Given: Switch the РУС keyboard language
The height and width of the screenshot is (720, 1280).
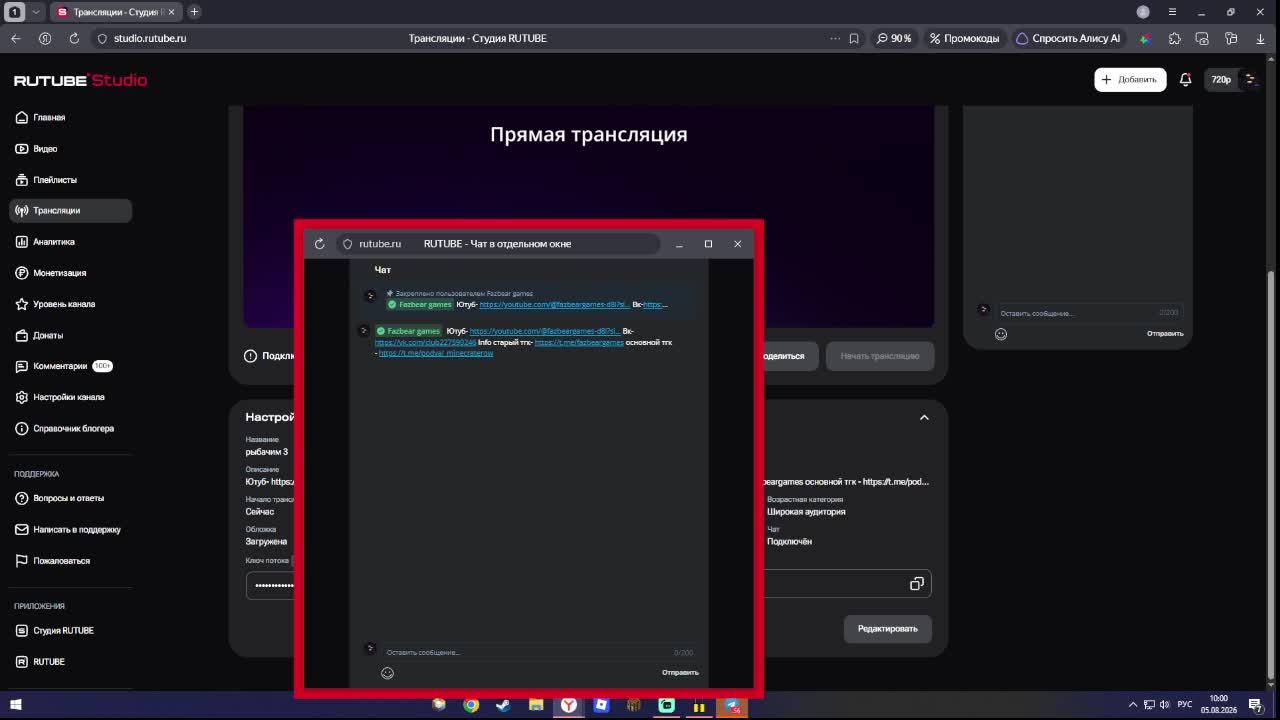Looking at the screenshot, I should pyautogui.click(x=1185, y=705).
